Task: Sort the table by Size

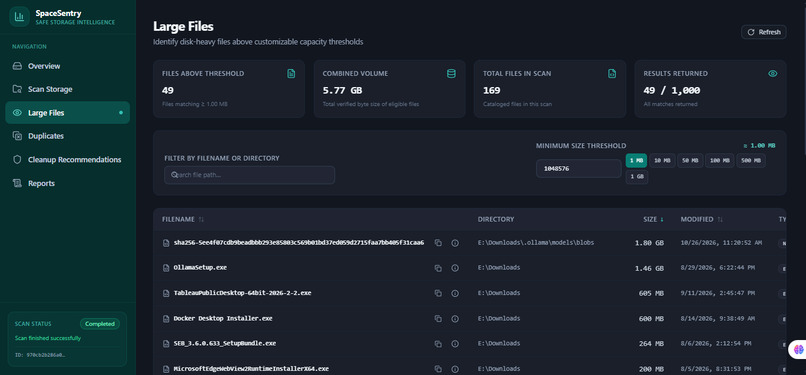Action: coord(653,219)
